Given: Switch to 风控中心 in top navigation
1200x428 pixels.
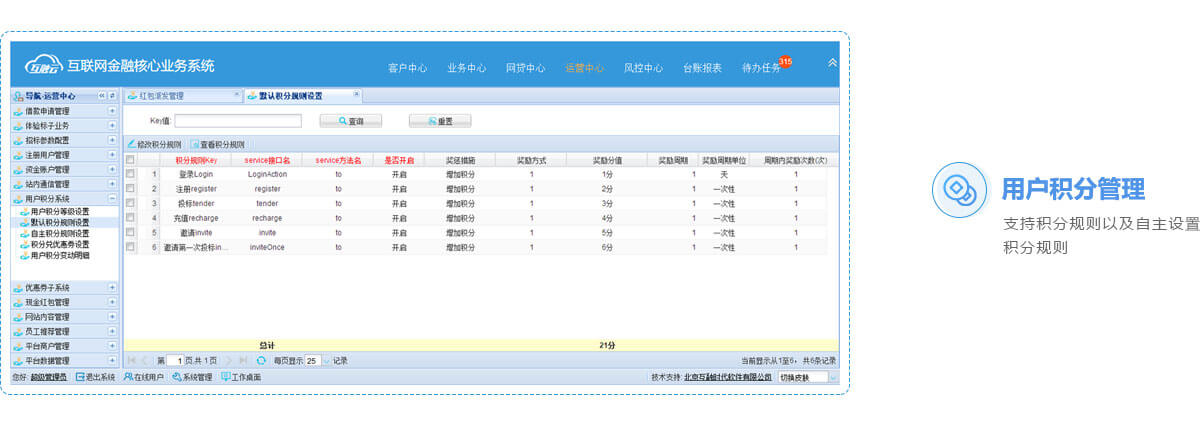Looking at the screenshot, I should pyautogui.click(x=643, y=68).
